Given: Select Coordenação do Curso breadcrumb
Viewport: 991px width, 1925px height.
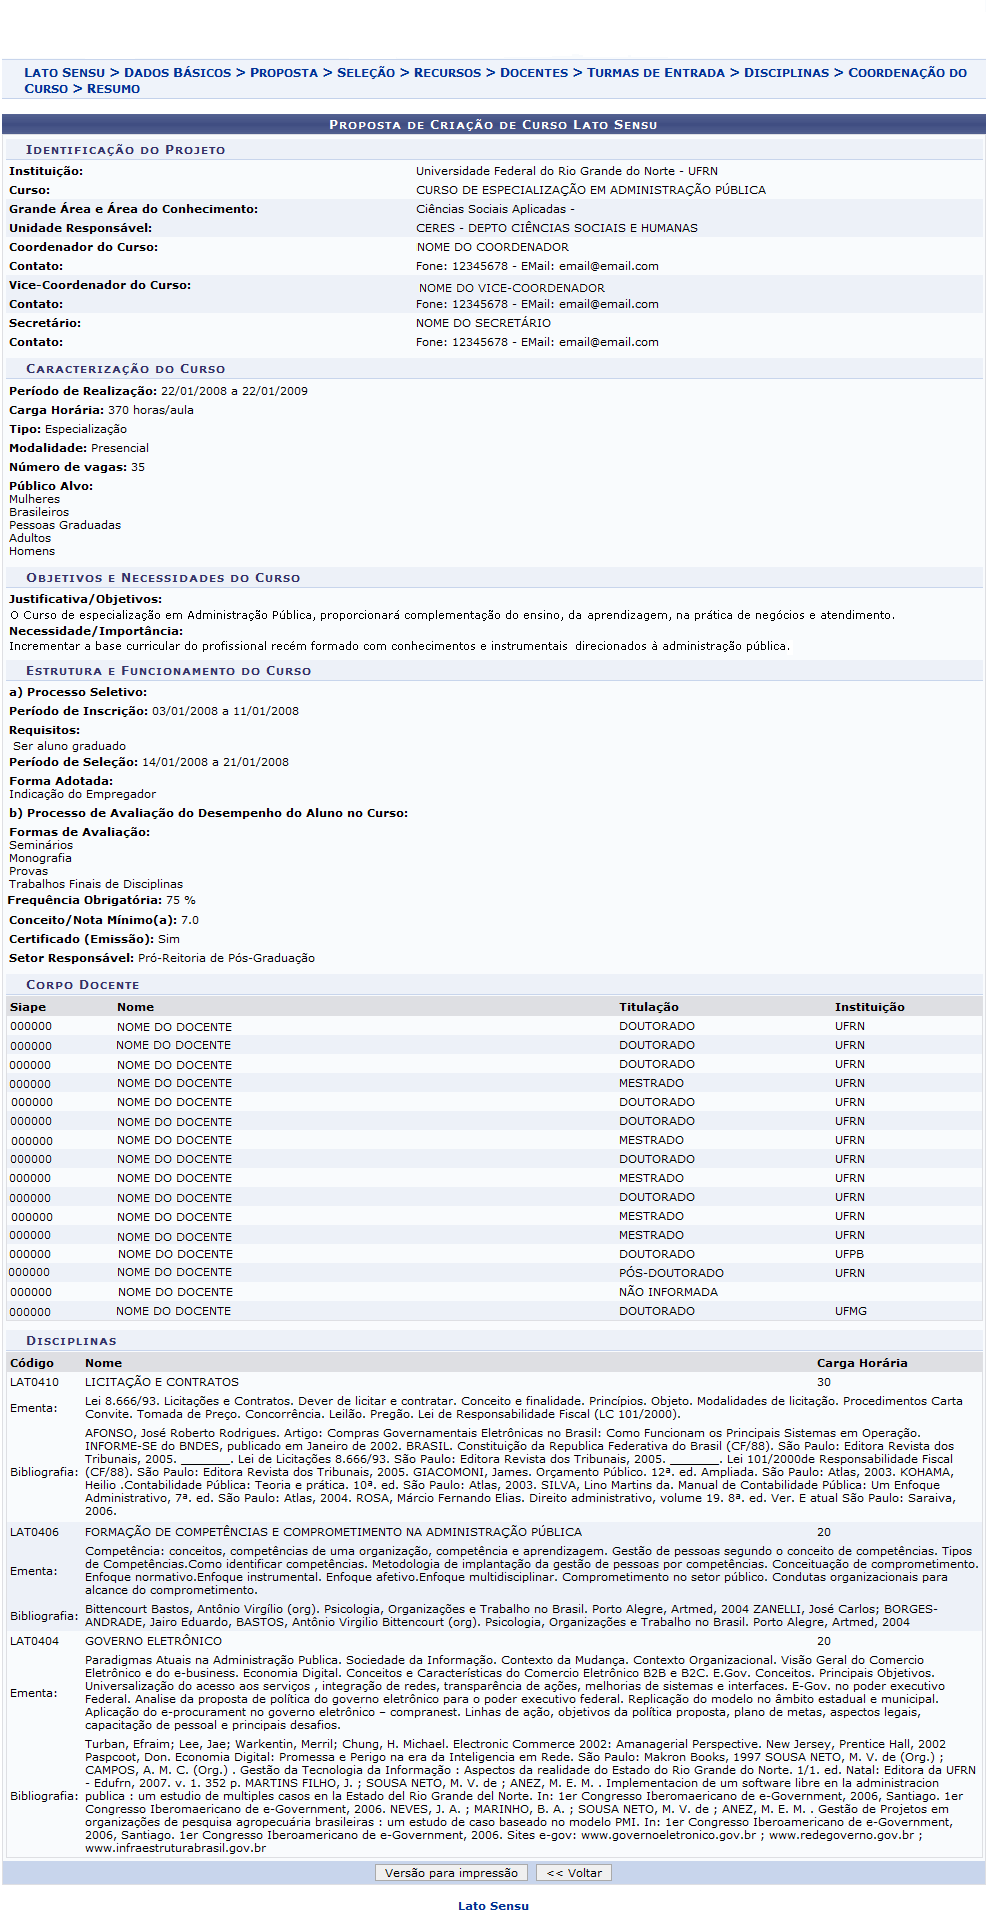Looking at the screenshot, I should click(907, 73).
